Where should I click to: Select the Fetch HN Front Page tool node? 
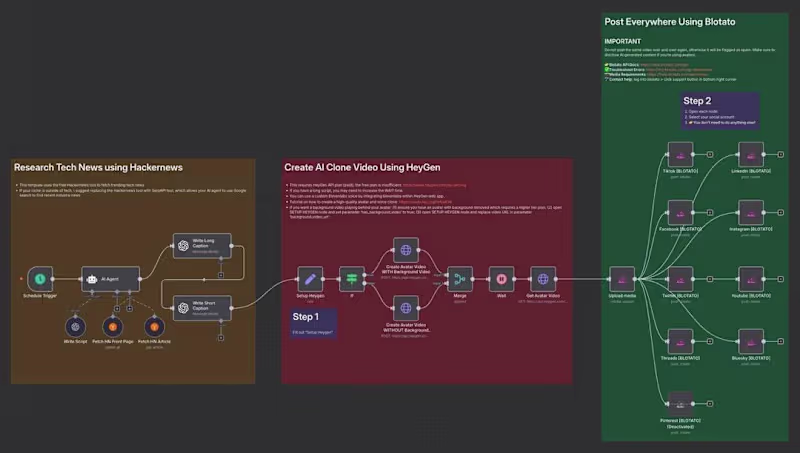click(x=113, y=327)
